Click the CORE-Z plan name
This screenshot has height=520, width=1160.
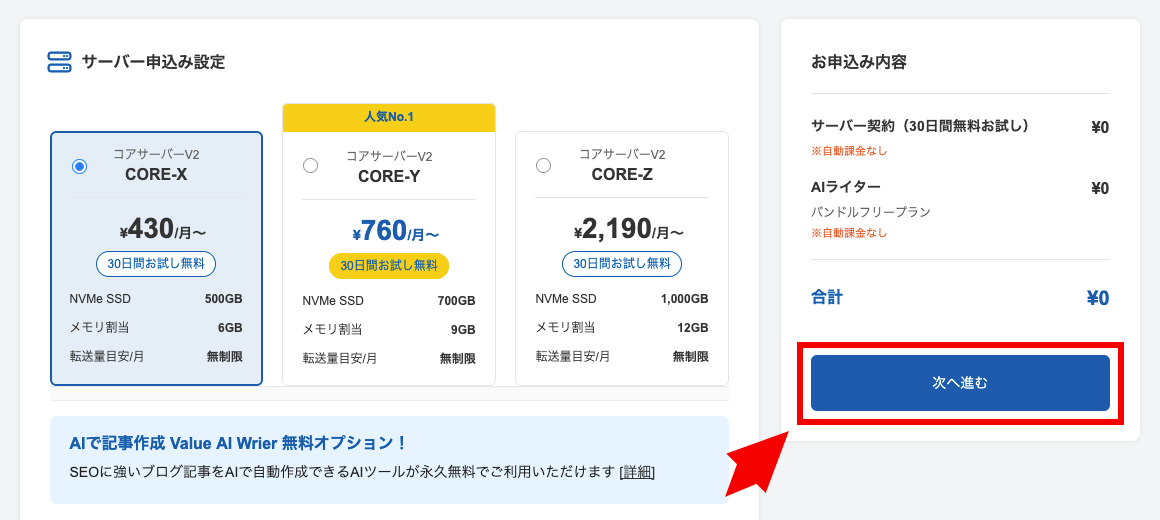pyautogui.click(x=622, y=175)
